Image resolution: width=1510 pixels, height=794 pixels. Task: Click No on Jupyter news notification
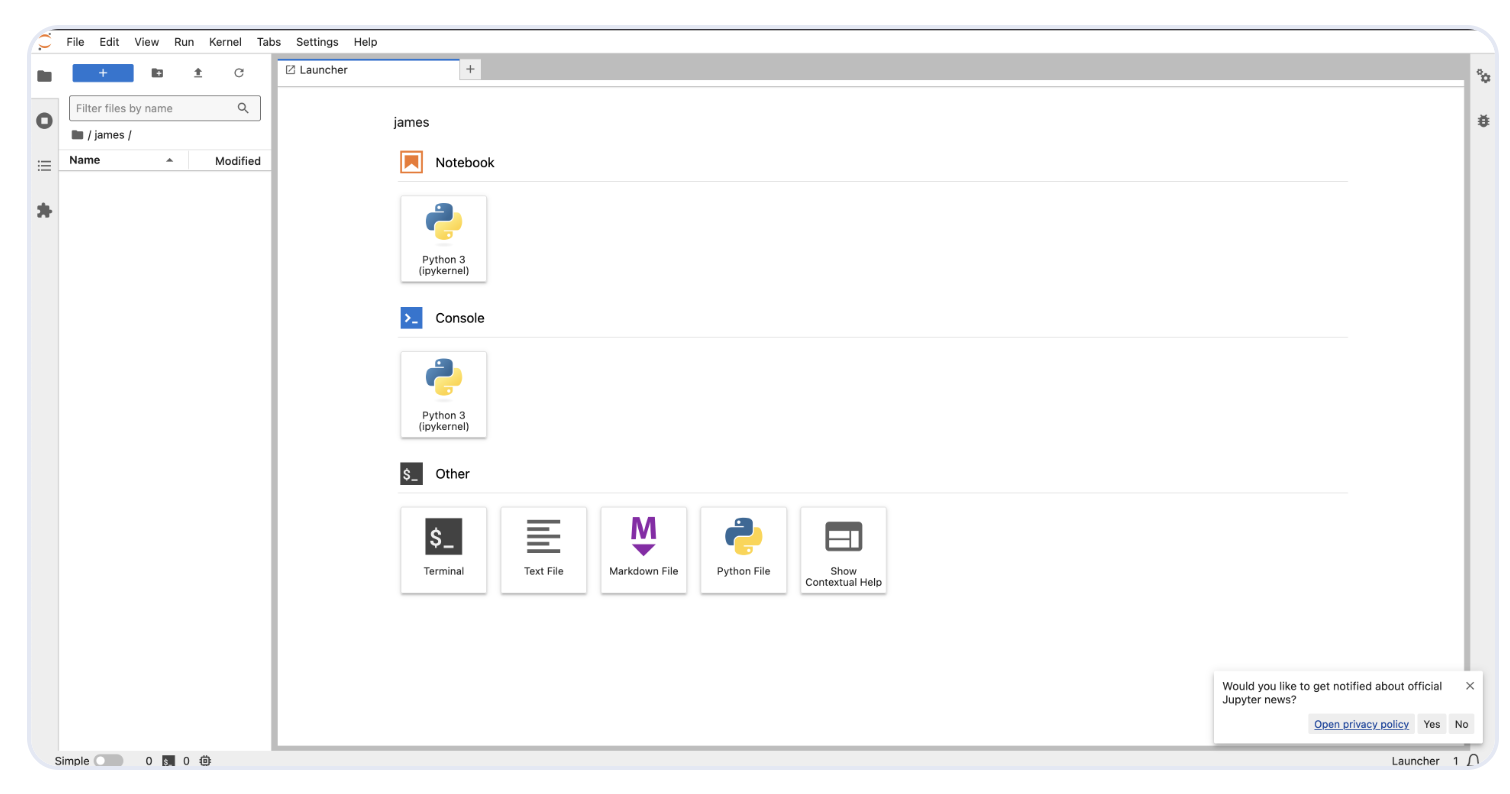coord(1462,724)
